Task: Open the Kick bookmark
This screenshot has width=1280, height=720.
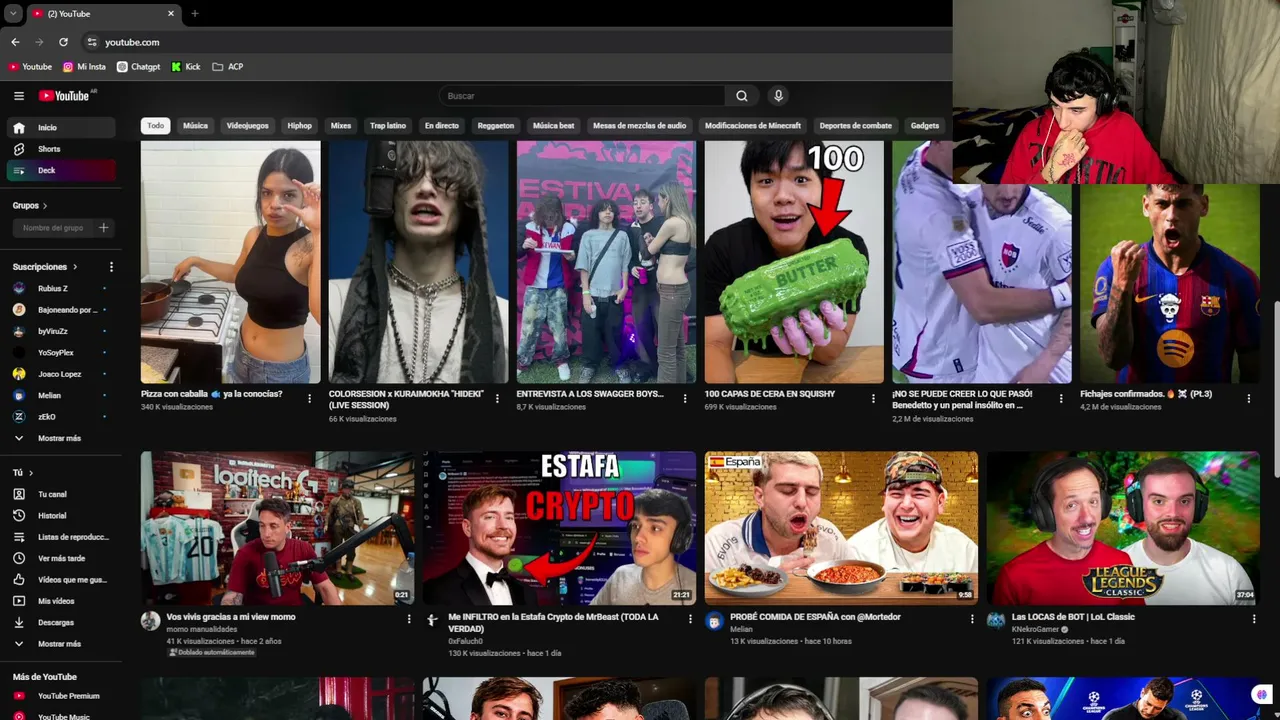Action: click(186, 67)
